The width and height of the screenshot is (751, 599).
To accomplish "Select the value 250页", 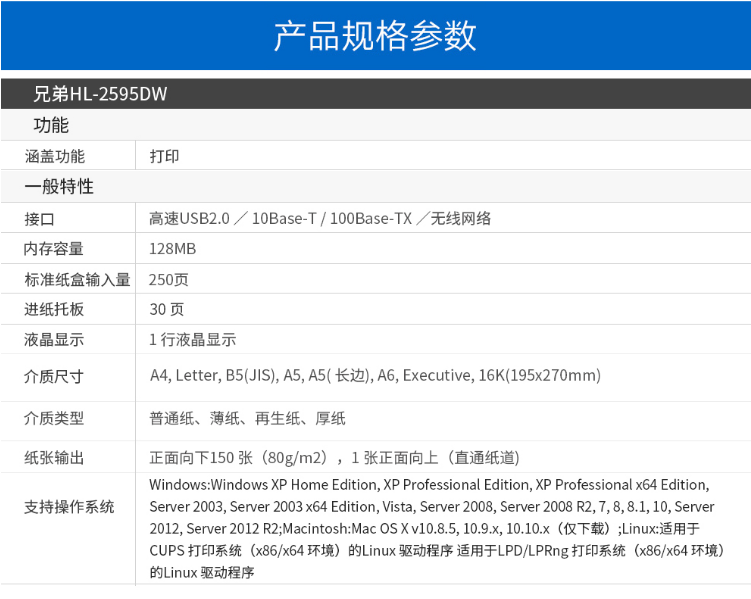I will tap(169, 280).
